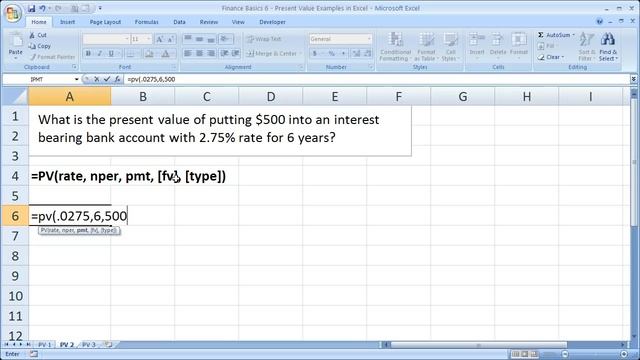This screenshot has width=640, height=360.
Task: Open Insert Function fx dialog
Action: 117,79
